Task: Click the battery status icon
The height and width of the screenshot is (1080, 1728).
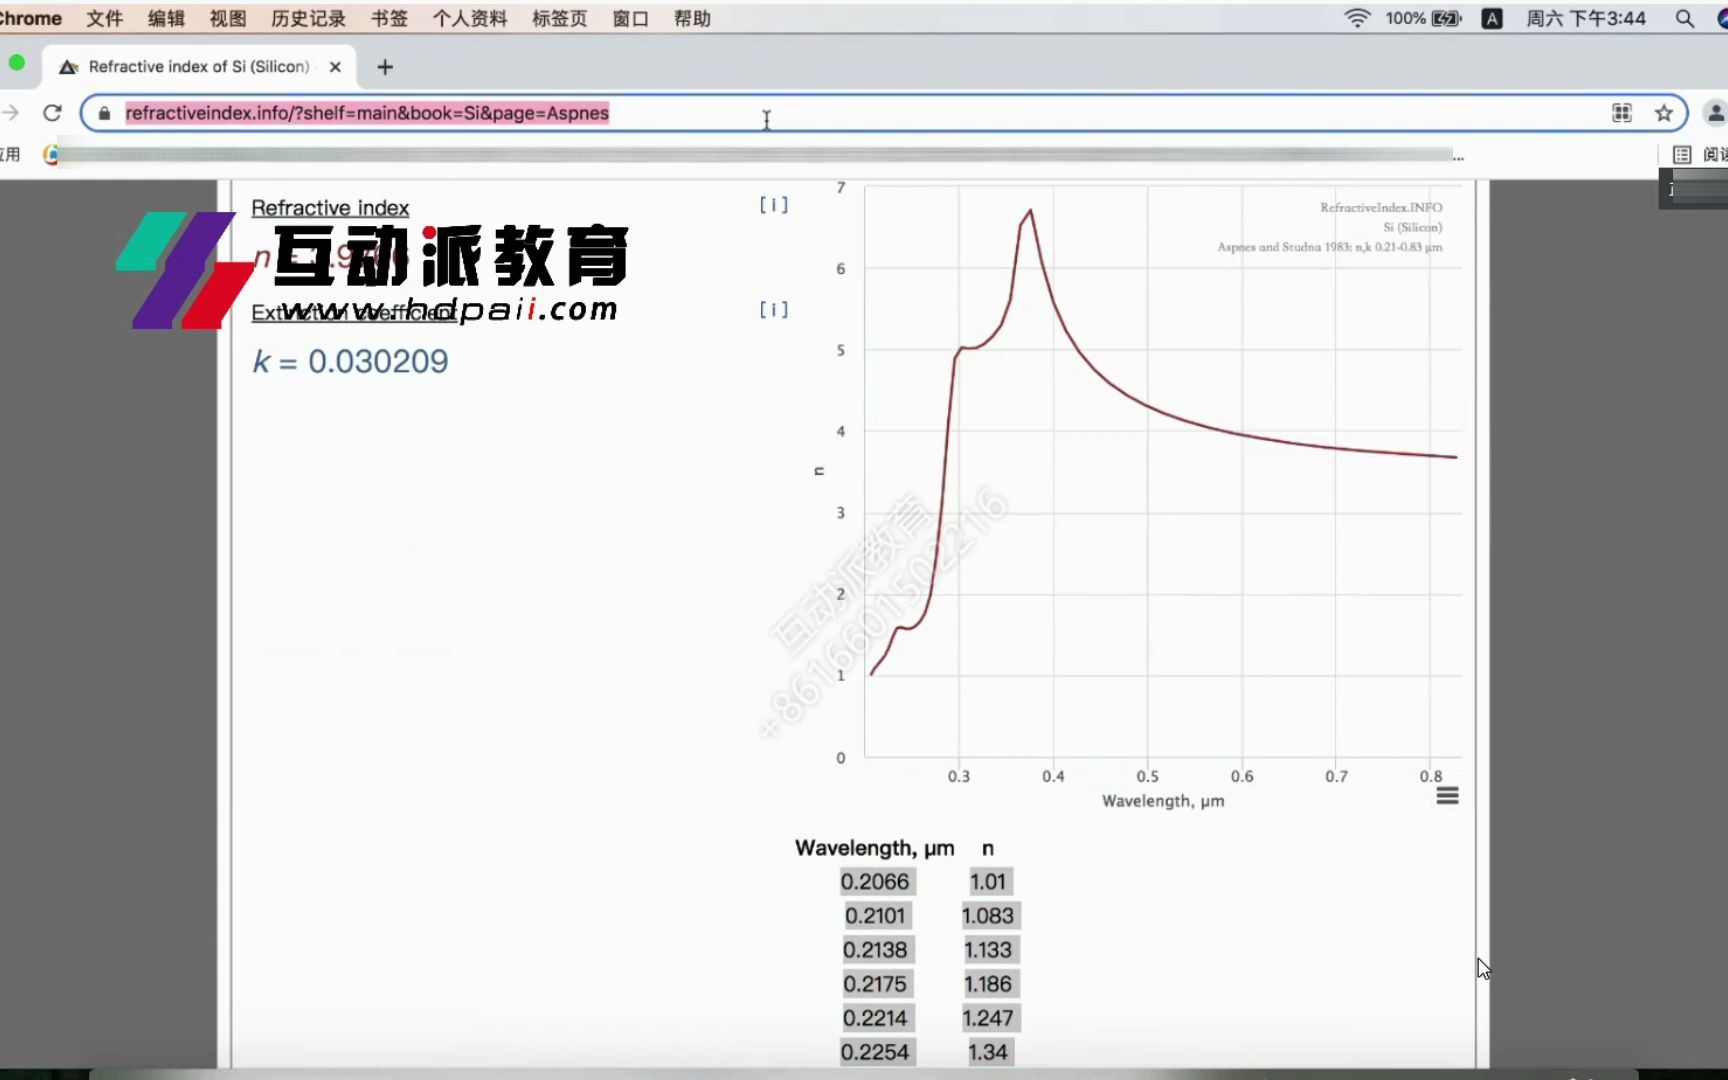Action: (1448, 18)
